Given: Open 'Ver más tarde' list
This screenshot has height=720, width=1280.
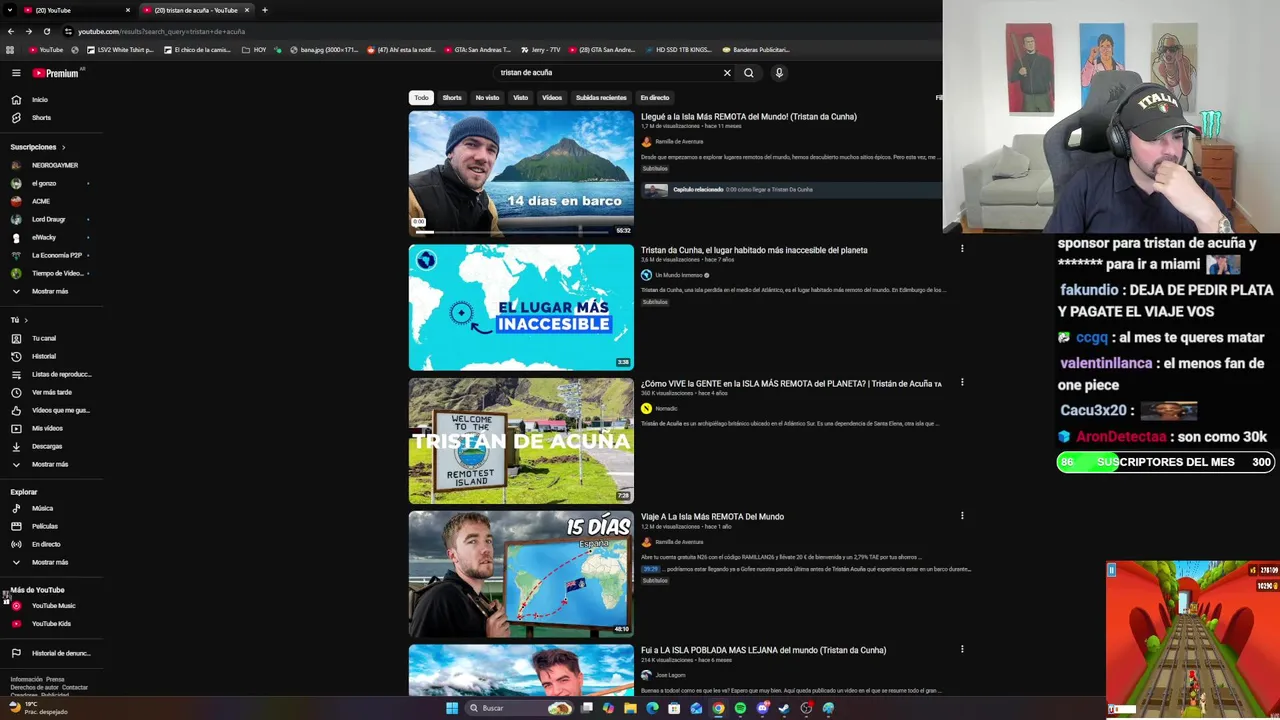Looking at the screenshot, I should 52,392.
